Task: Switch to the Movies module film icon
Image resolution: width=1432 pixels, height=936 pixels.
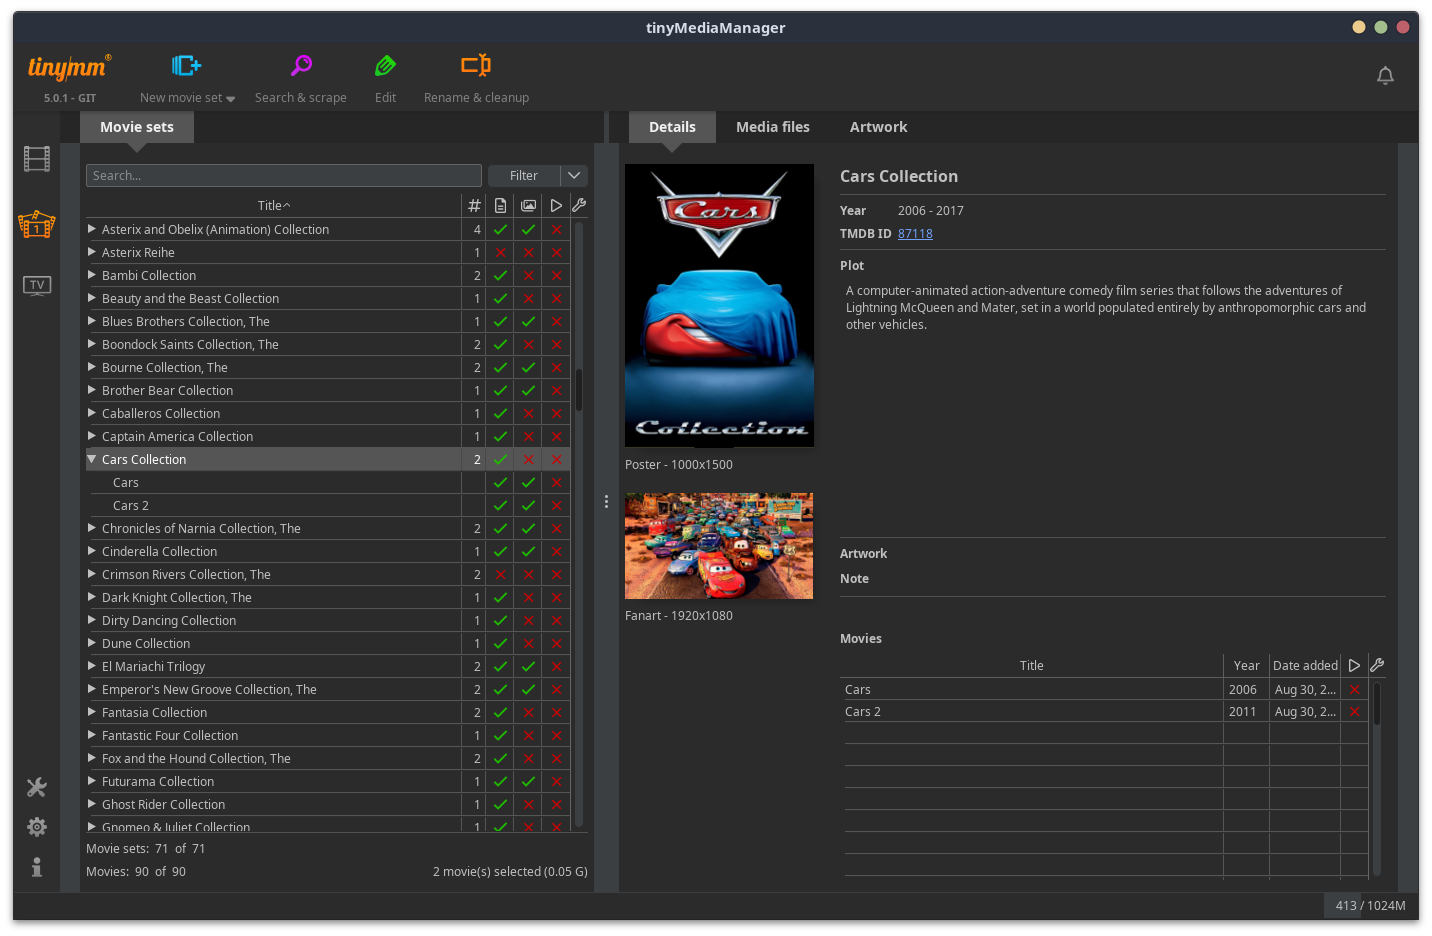Action: 37,159
